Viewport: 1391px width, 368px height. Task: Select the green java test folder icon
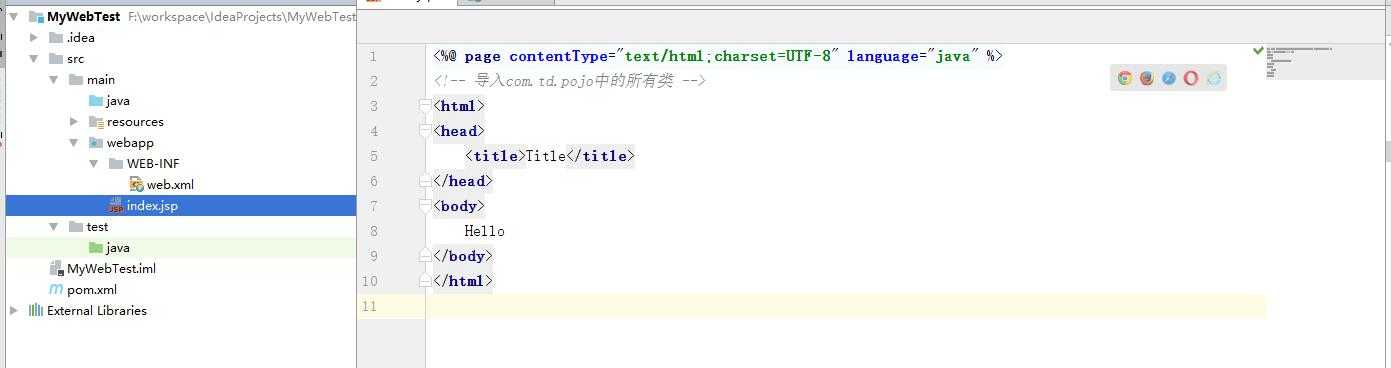click(x=96, y=248)
